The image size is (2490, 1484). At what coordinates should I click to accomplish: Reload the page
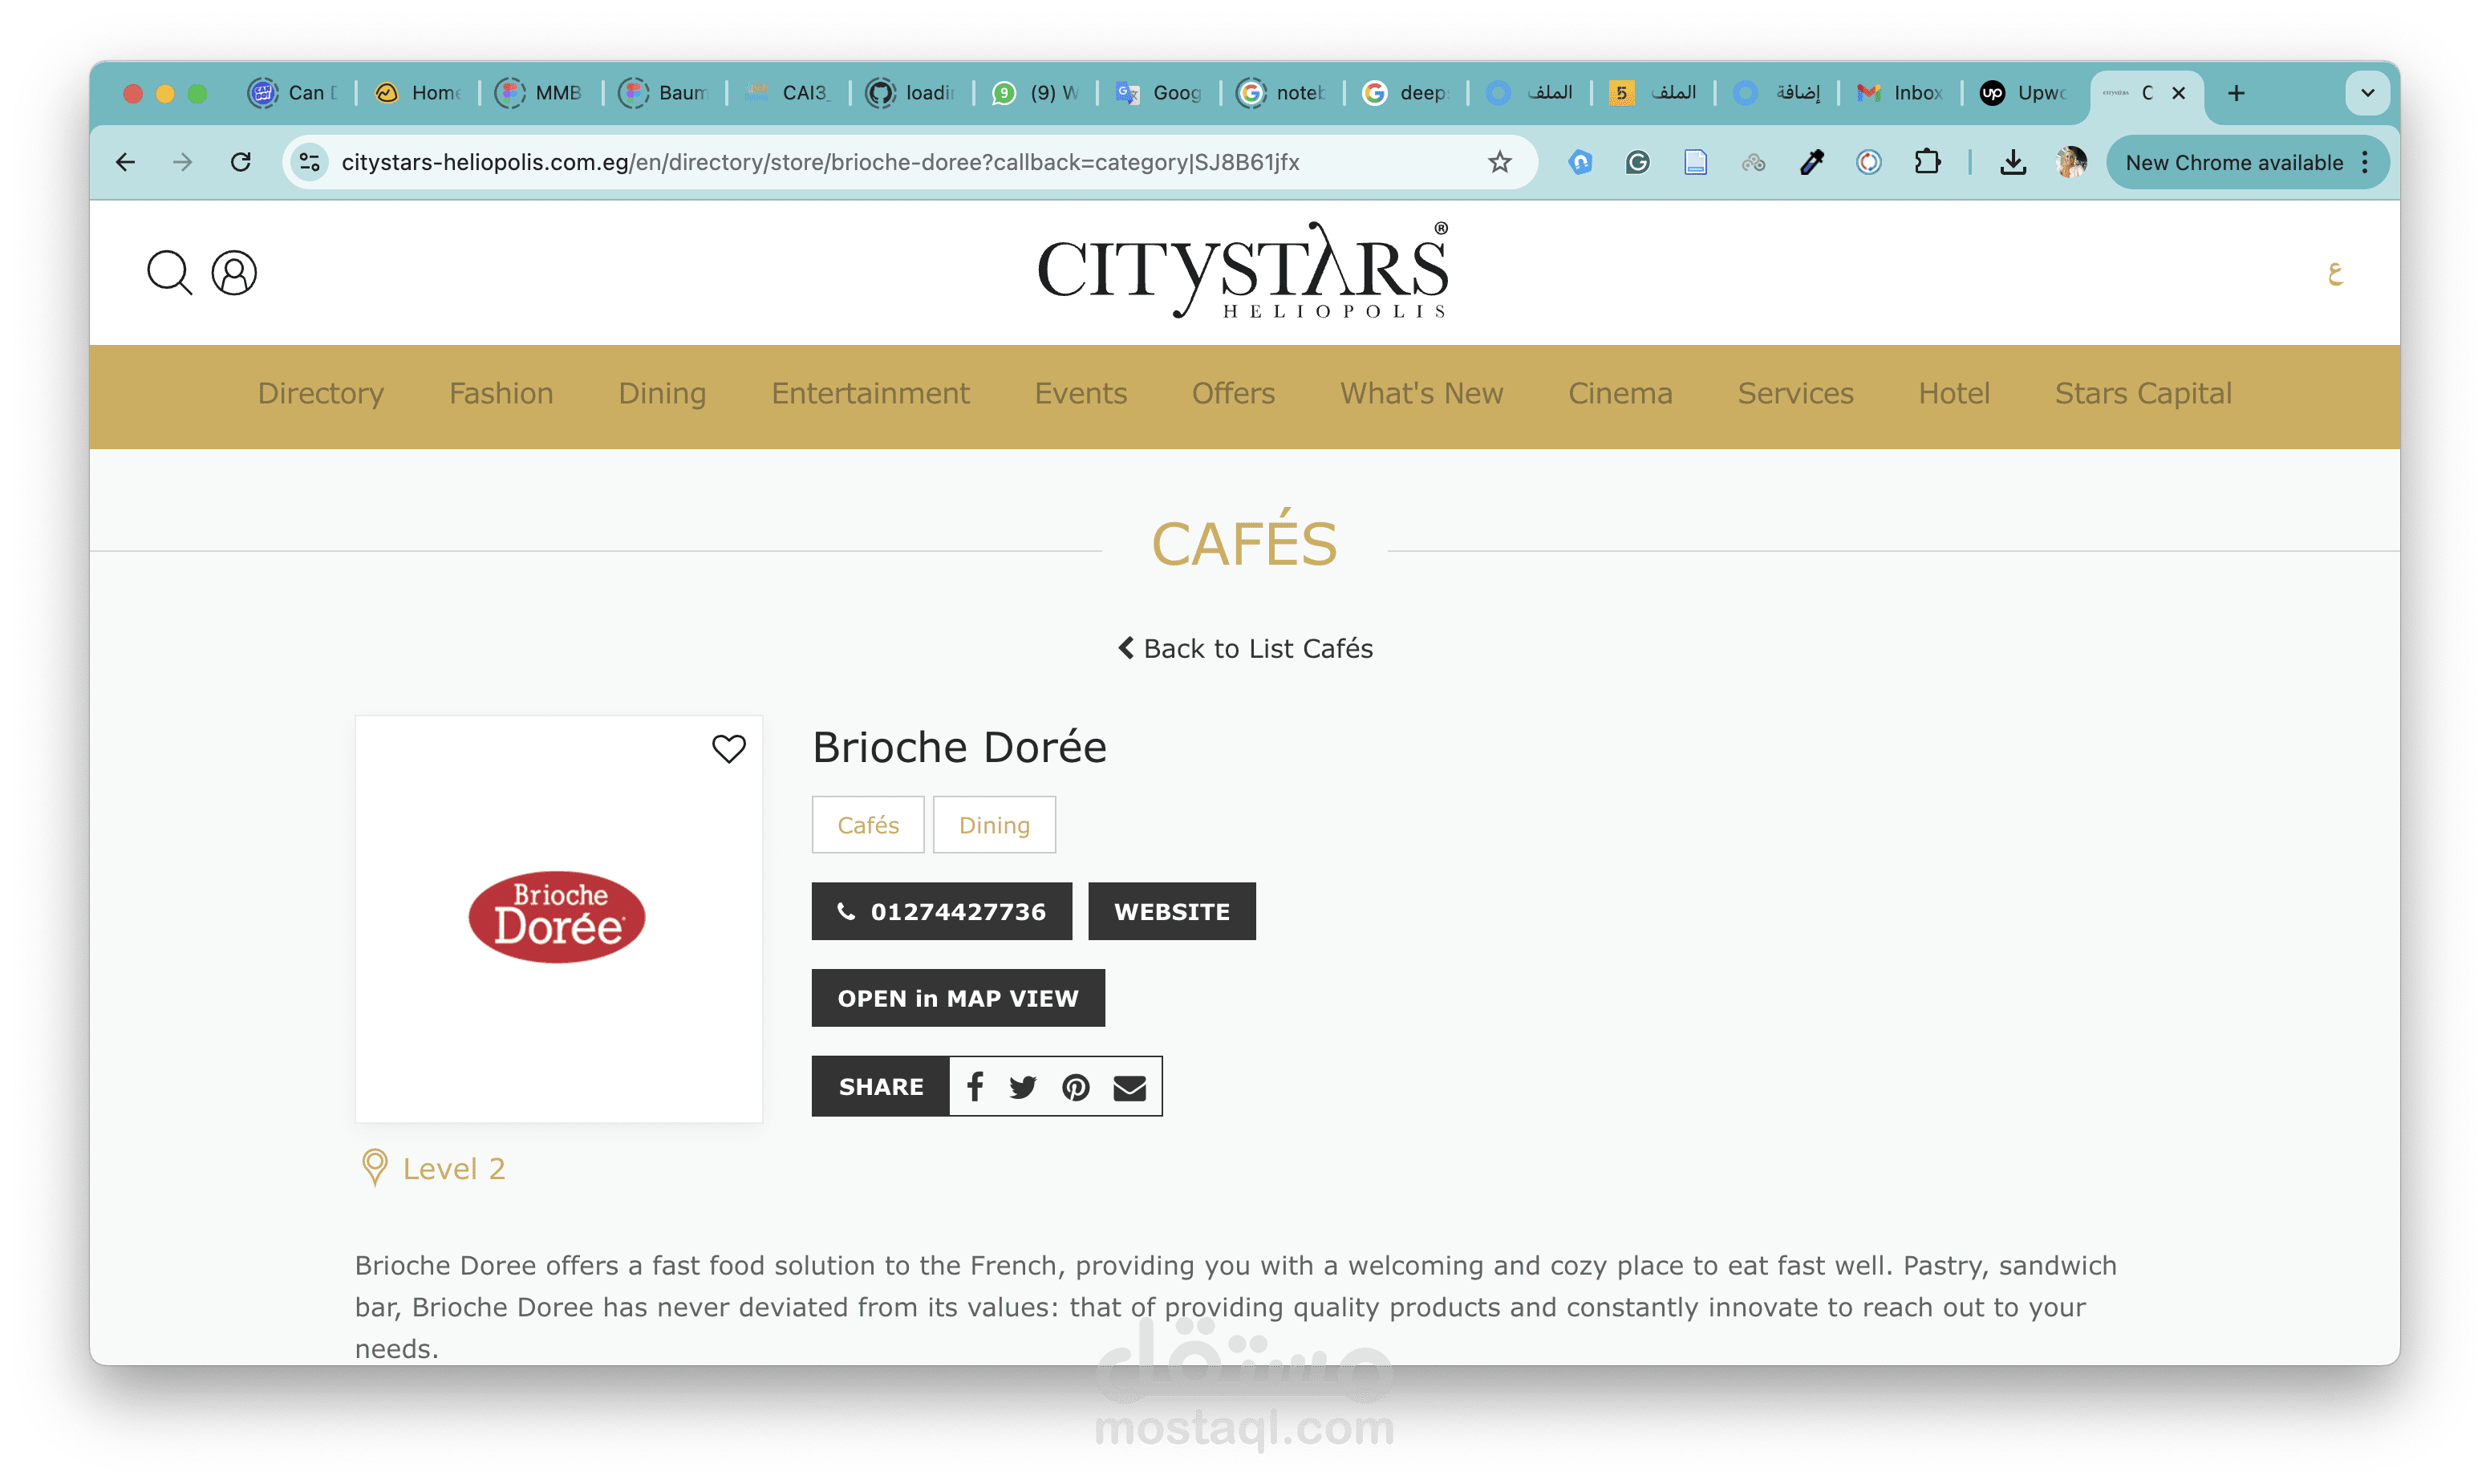(x=240, y=162)
